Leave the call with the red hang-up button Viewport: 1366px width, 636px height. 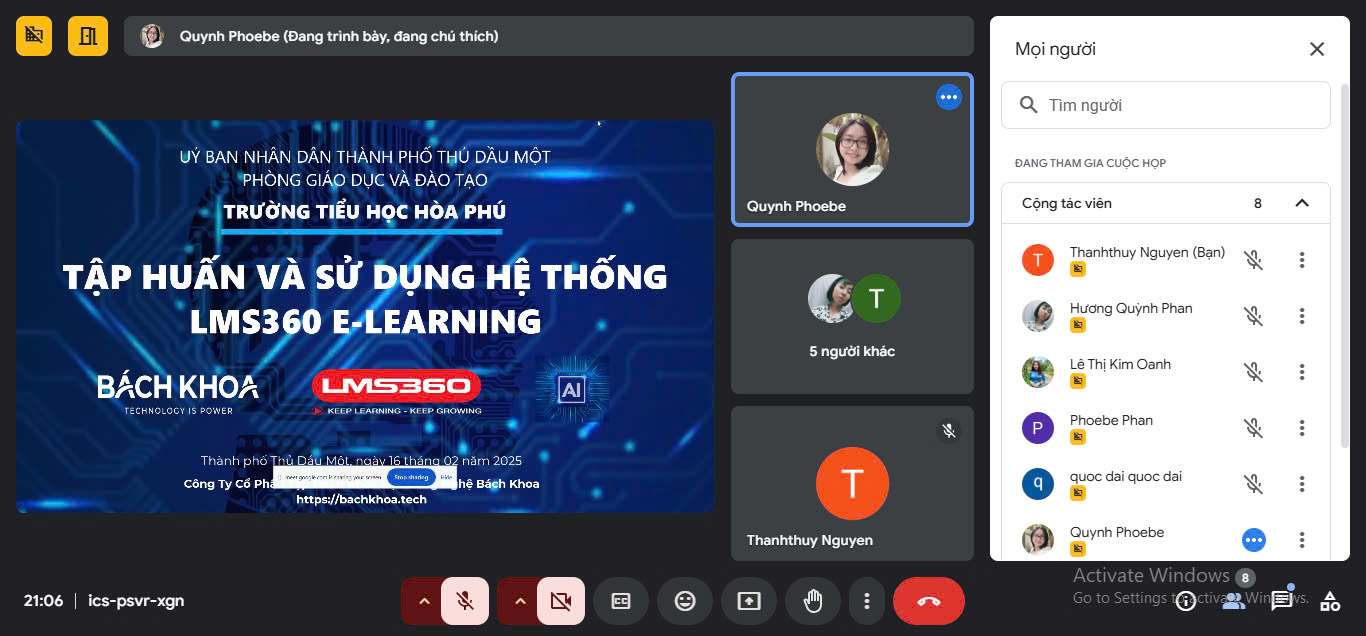929,601
